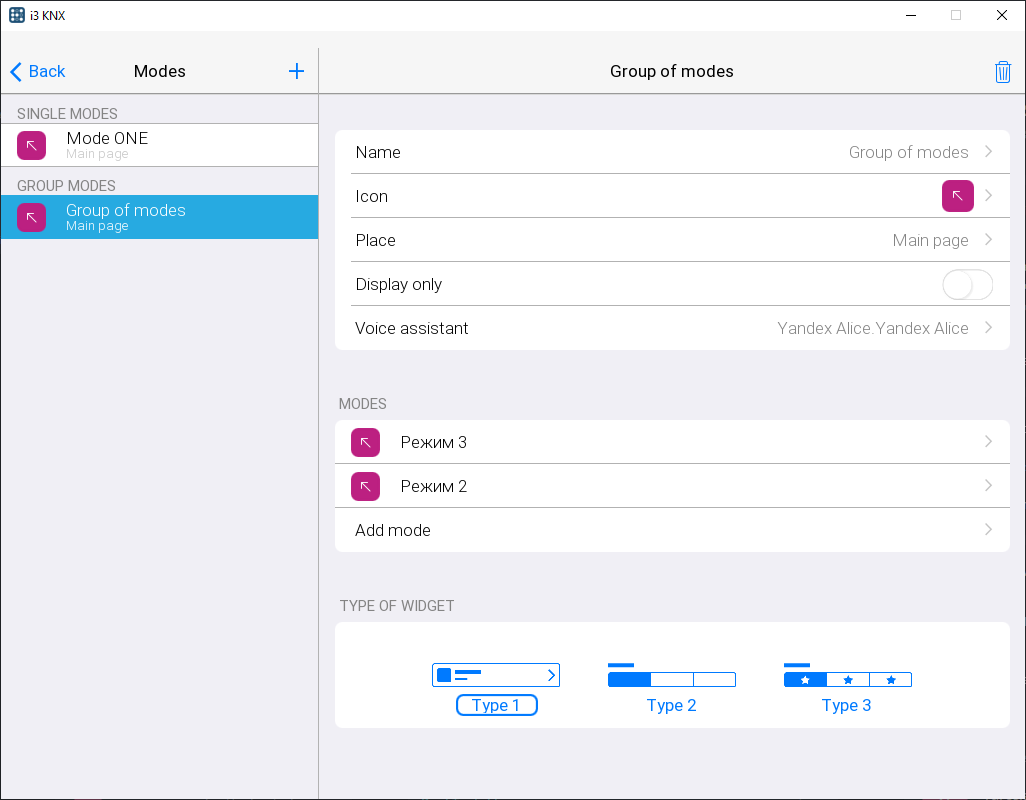Select Mode ONE under Single Modes
This screenshot has height=800, width=1026.
[x=160, y=145]
